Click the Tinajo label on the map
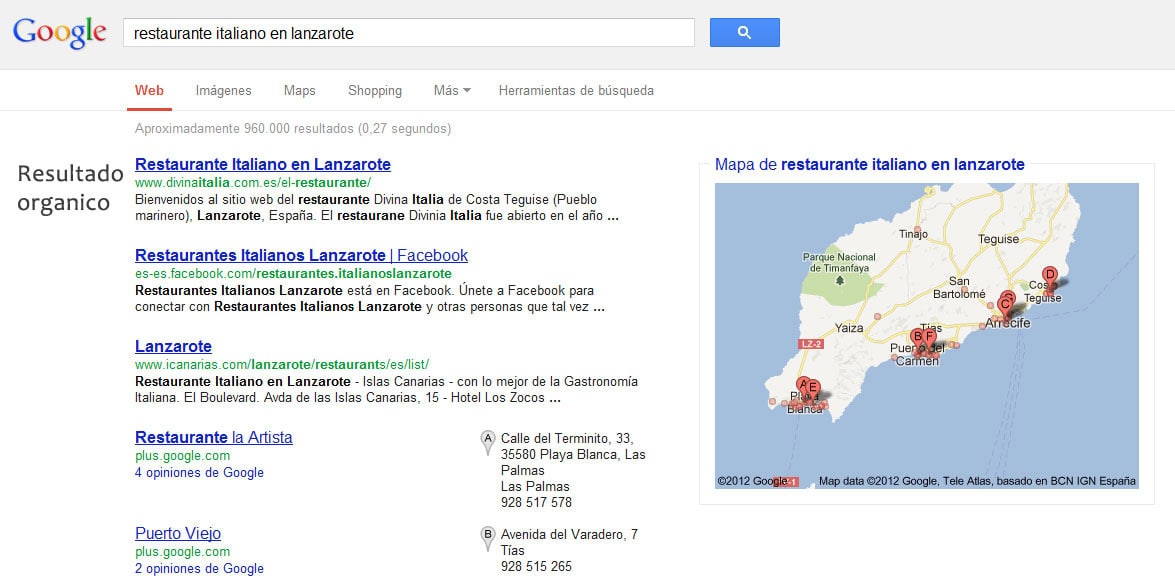 coord(913,233)
